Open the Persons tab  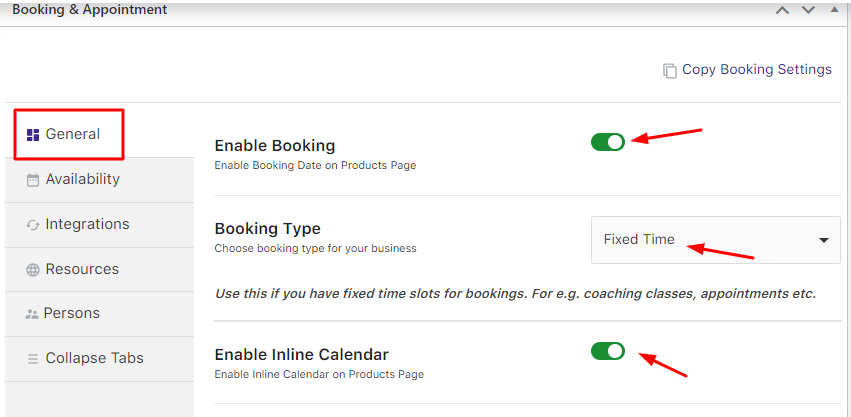(99, 314)
